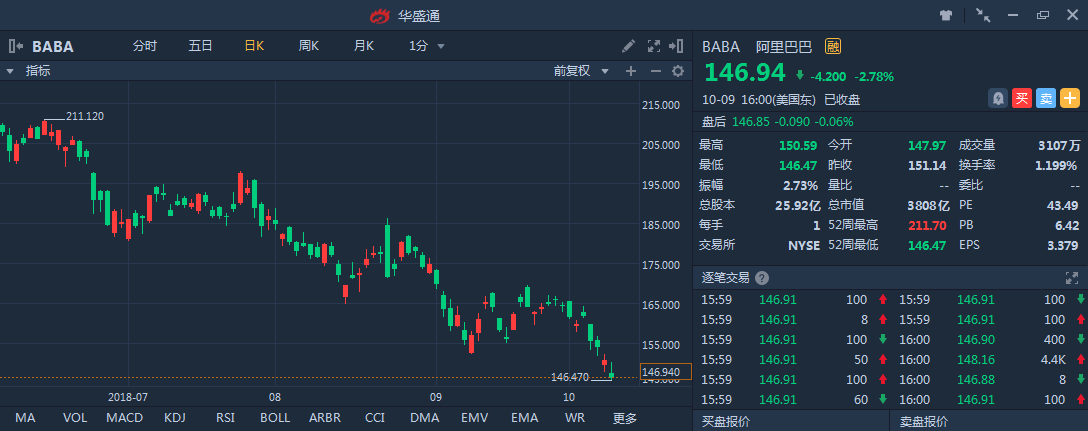Enable the MA indicator
Screen dimensions: 1088x431
point(25,418)
